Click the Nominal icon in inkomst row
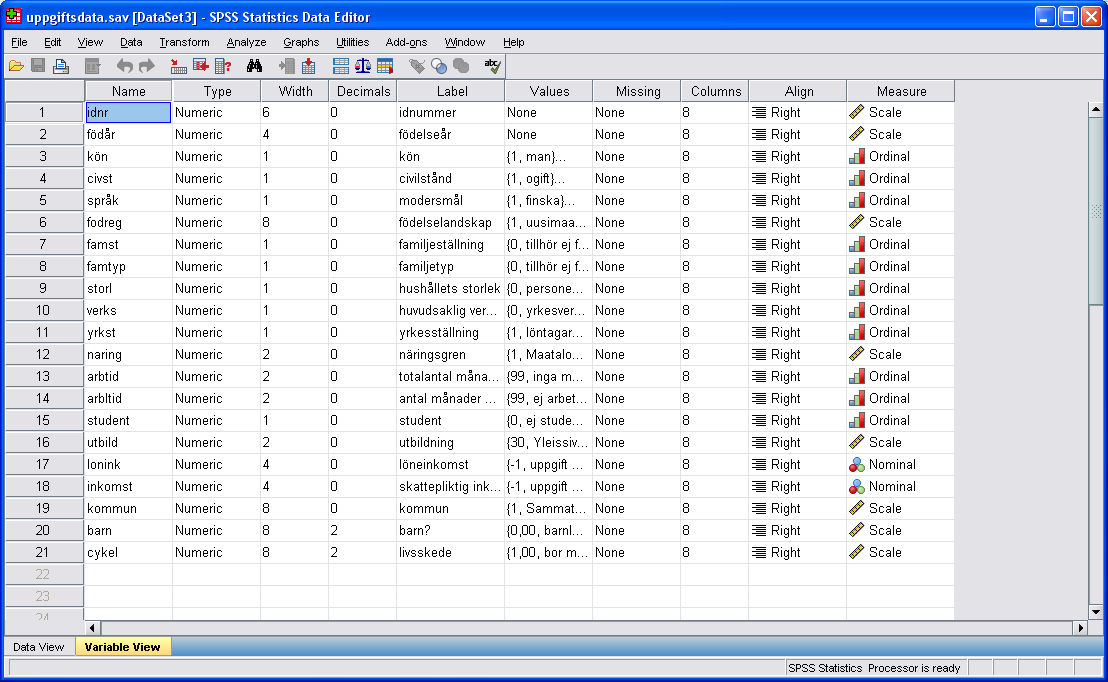Image resolution: width=1108 pixels, height=682 pixels. pos(856,486)
